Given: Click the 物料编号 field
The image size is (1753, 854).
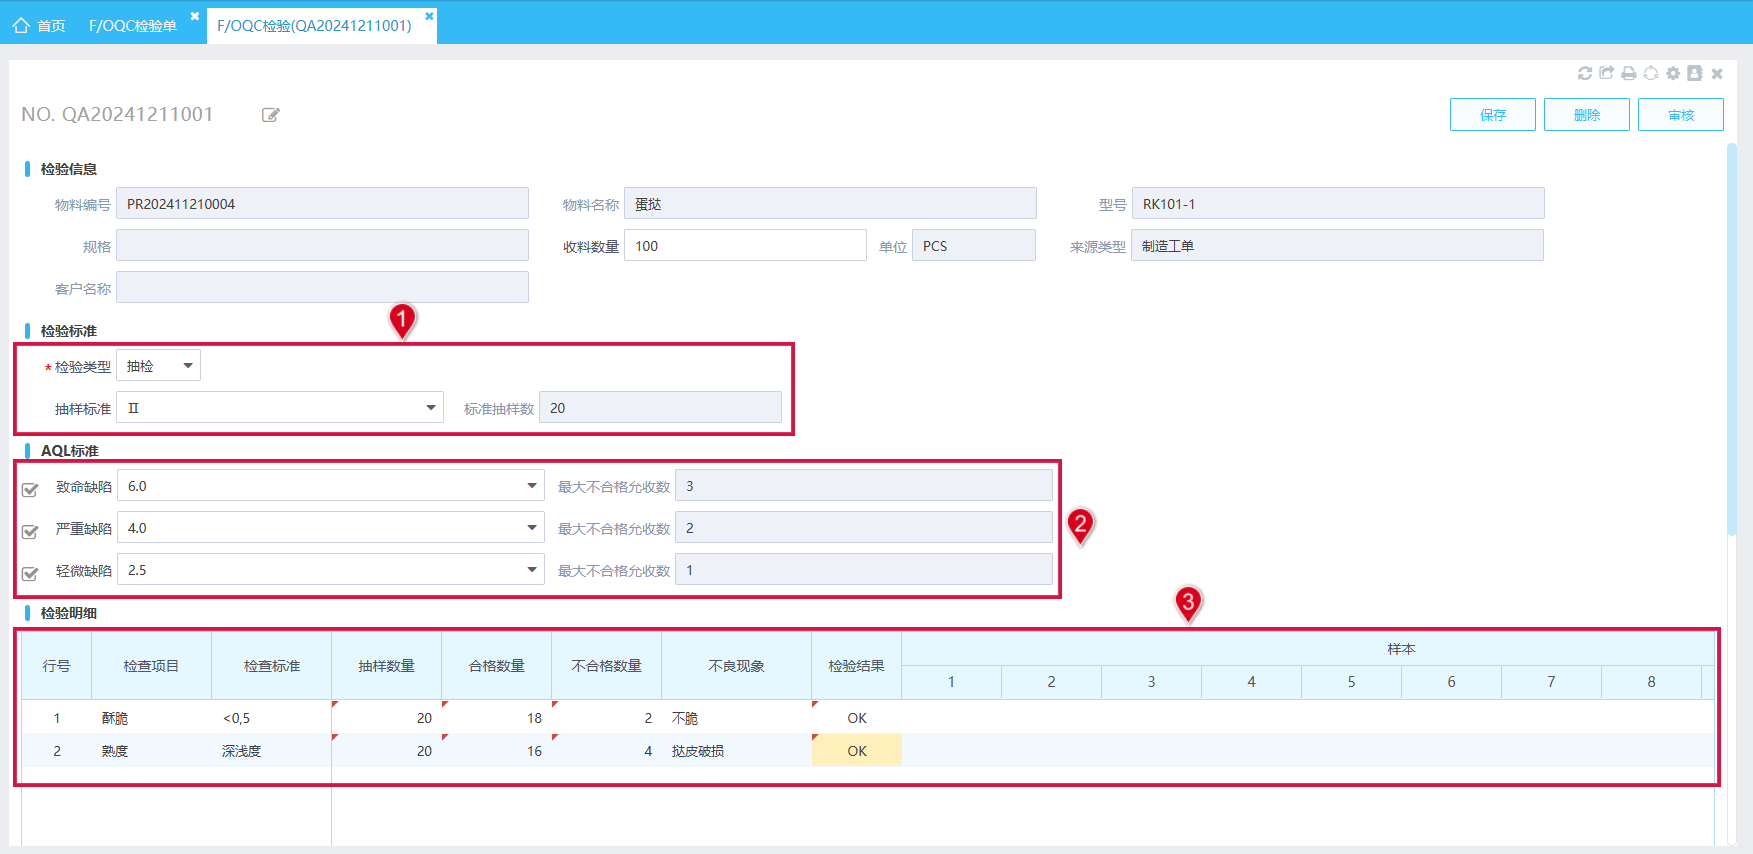Looking at the screenshot, I should (322, 204).
